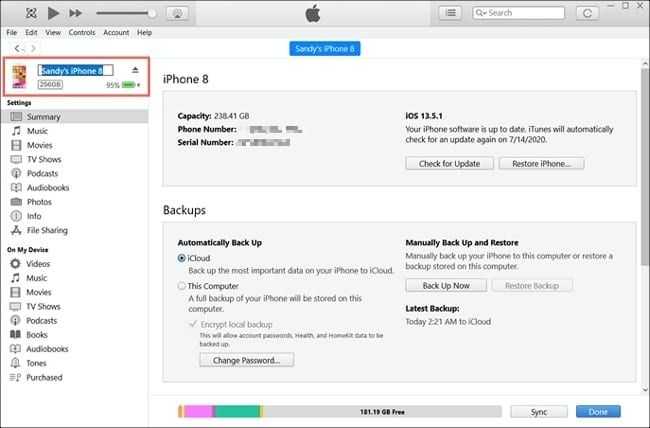Go back with the left arrow
Screen dimensions: 650x428
[17, 49]
